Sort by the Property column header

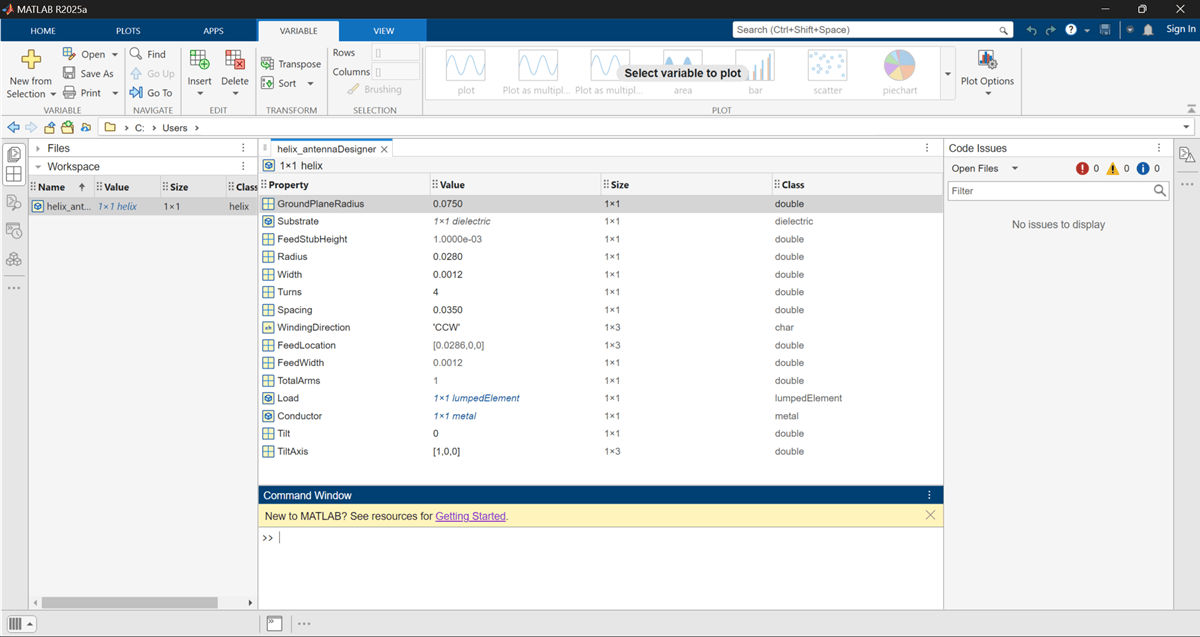[344, 185]
